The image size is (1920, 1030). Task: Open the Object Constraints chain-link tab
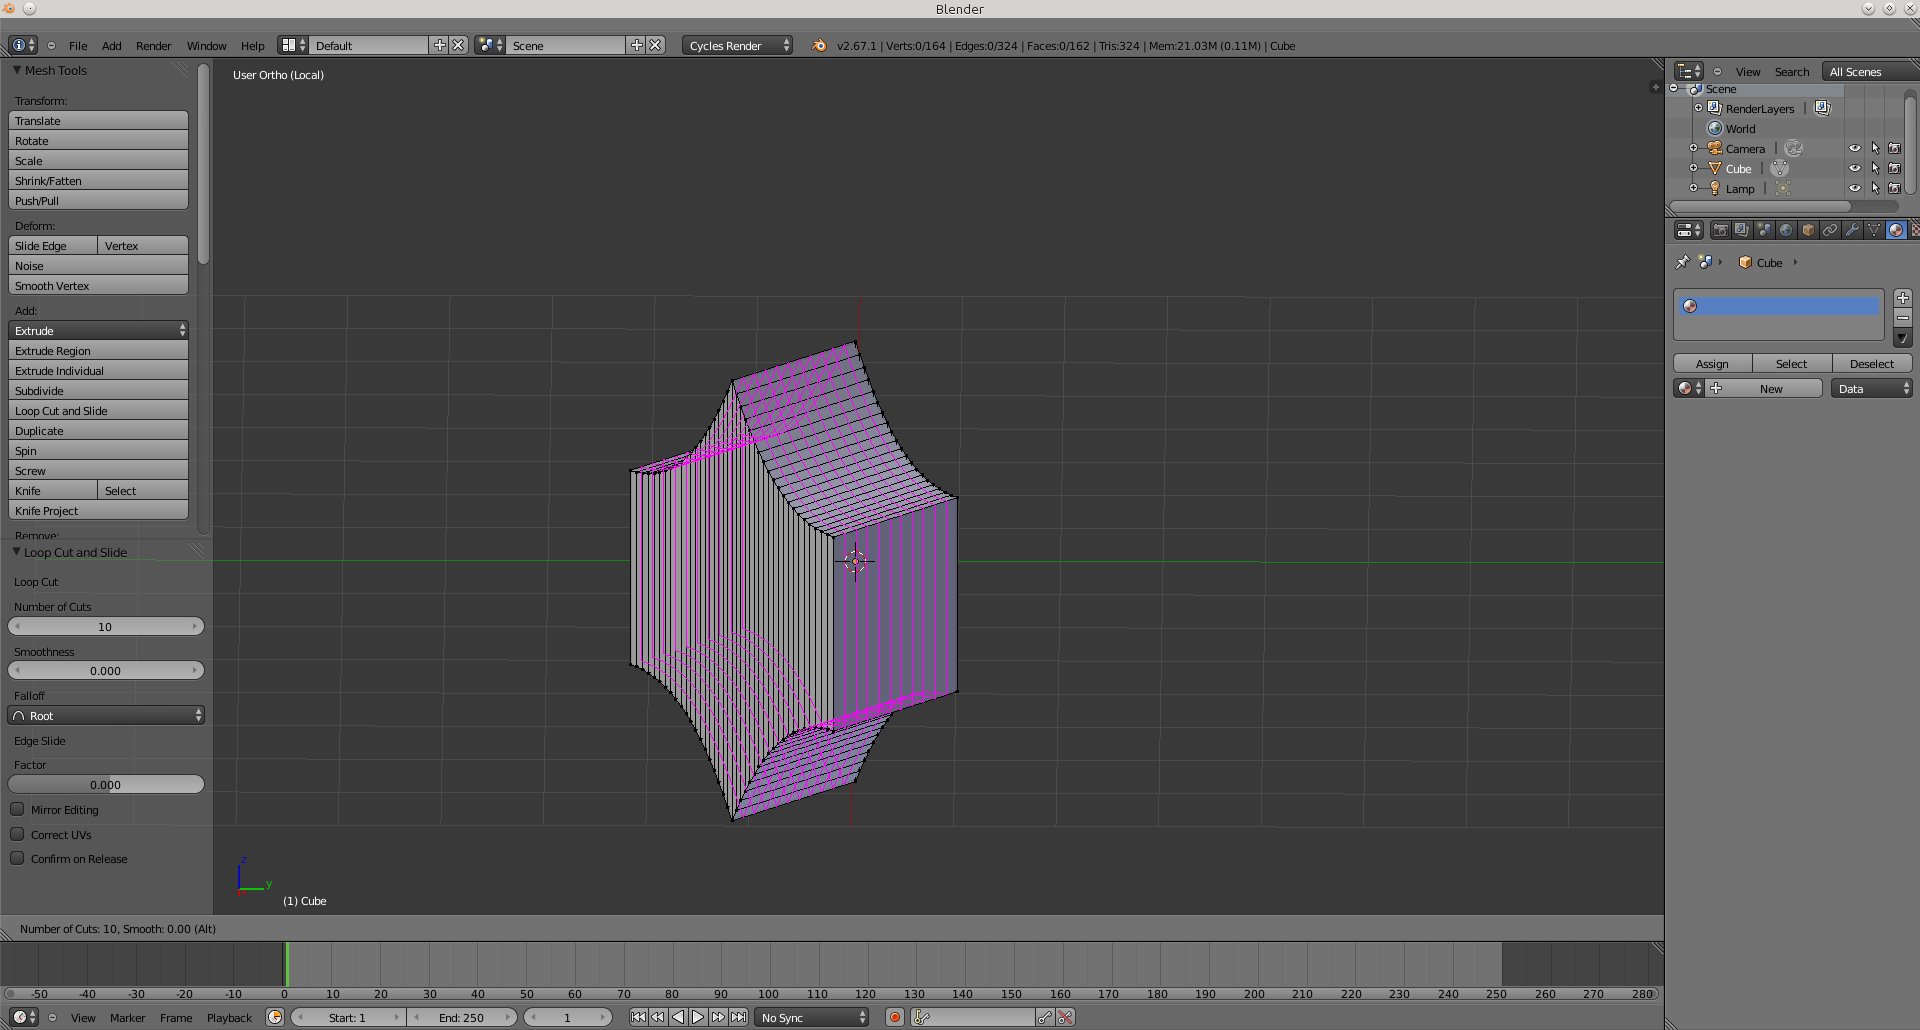pos(1830,230)
